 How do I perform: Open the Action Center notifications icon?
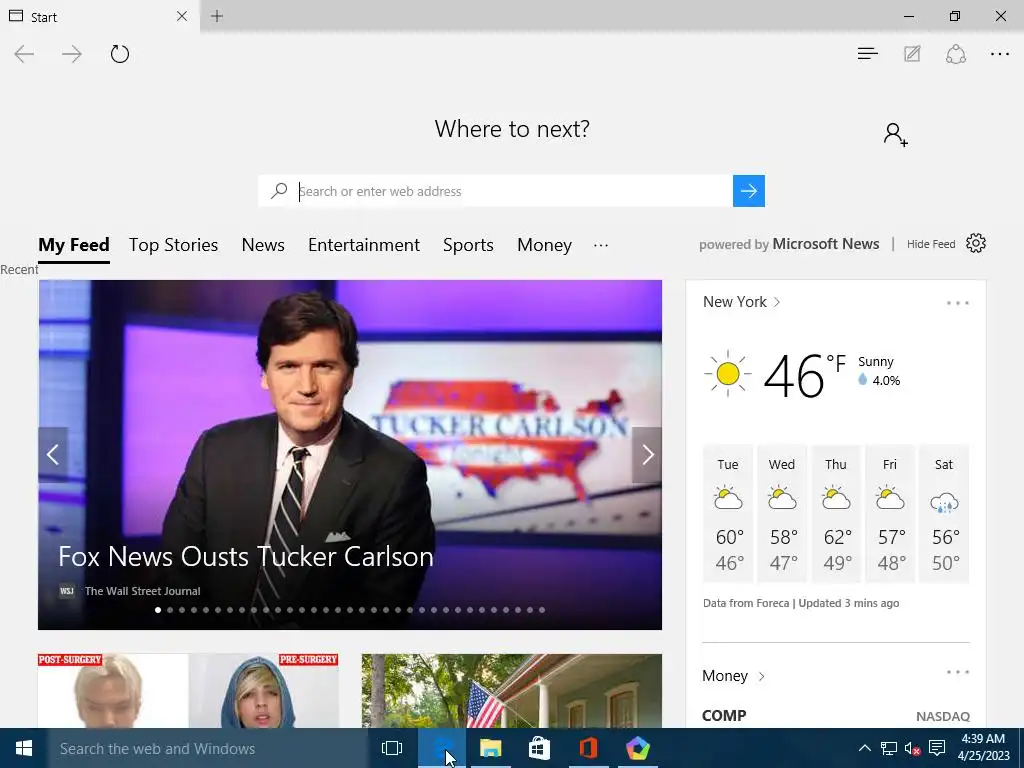click(x=937, y=748)
